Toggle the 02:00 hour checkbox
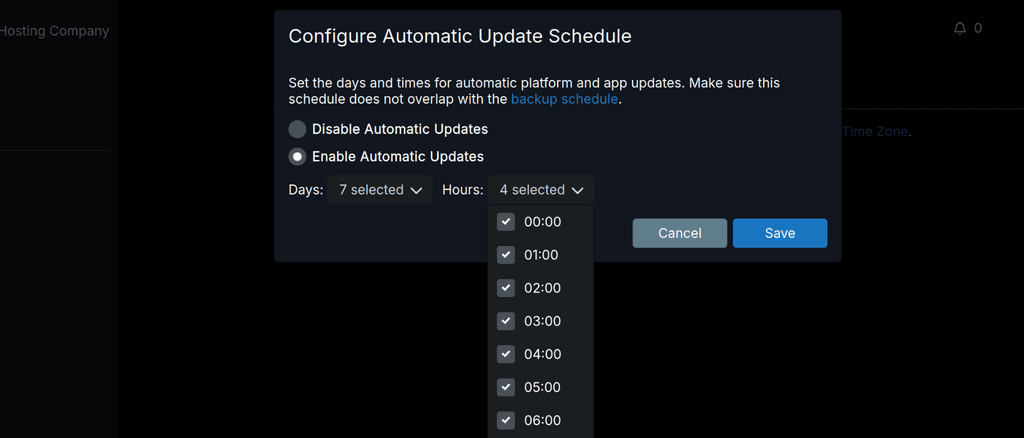This screenshot has width=1024, height=438. point(506,288)
